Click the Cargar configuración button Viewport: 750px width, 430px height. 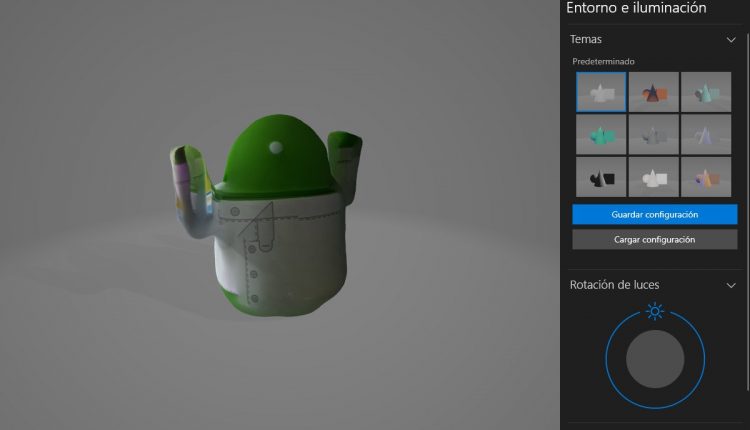pyautogui.click(x=655, y=239)
